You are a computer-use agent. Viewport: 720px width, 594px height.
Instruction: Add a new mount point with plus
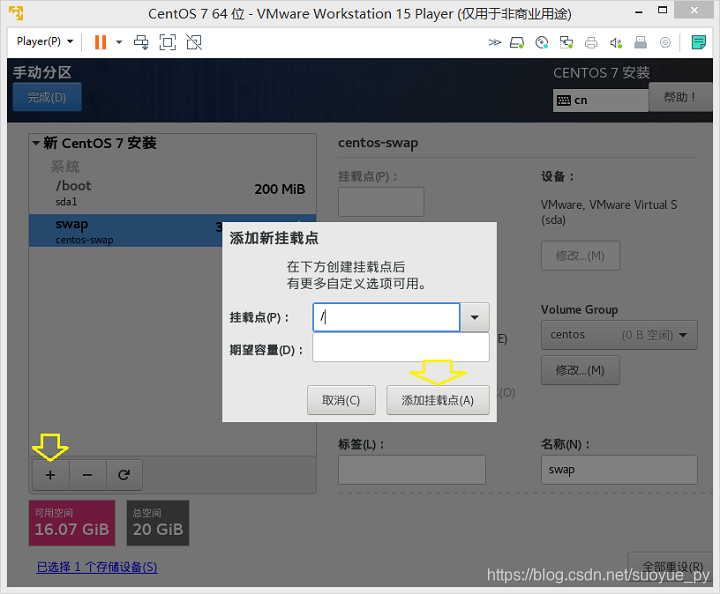pos(51,475)
